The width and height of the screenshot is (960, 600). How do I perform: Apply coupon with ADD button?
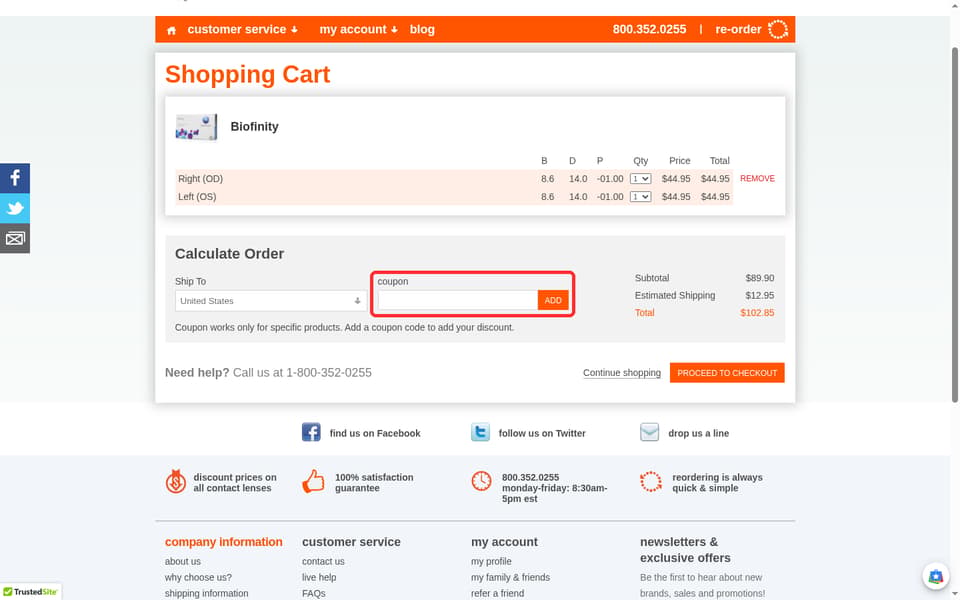553,300
